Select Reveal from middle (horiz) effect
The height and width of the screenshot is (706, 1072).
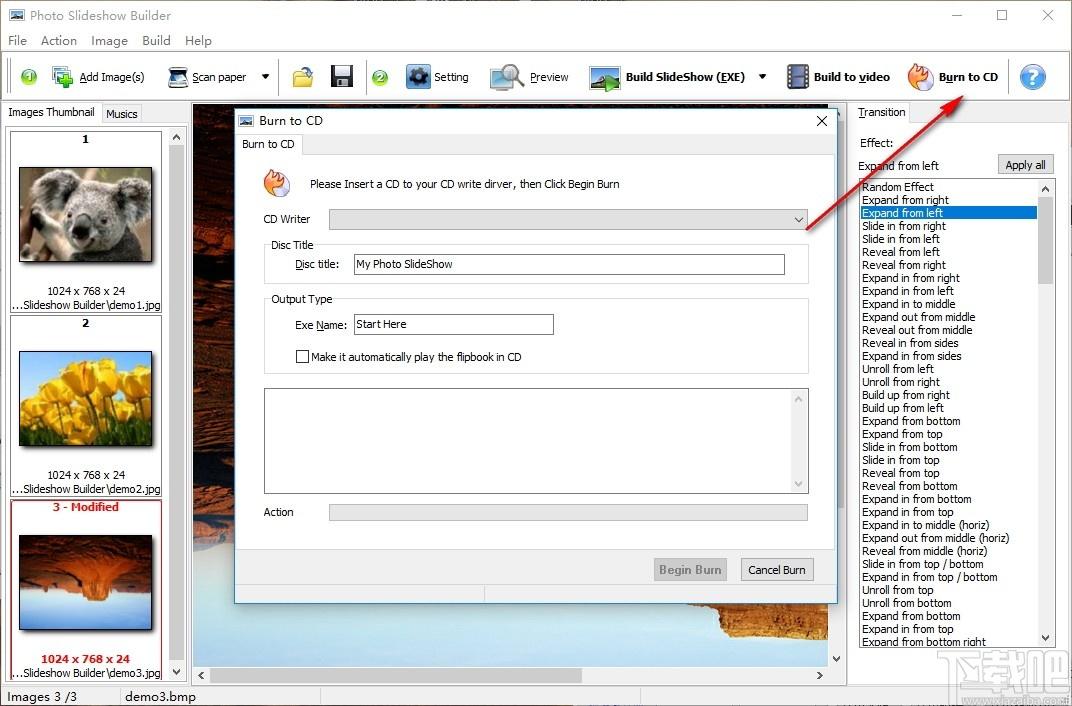coord(924,550)
